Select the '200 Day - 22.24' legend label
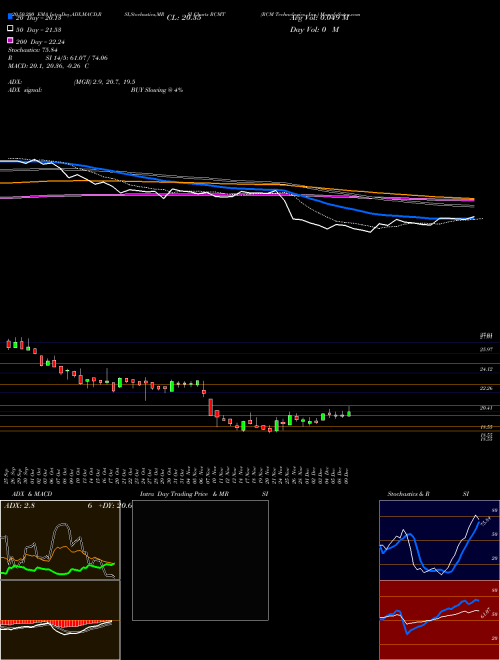The height and width of the screenshot is (660, 500). 40,42
